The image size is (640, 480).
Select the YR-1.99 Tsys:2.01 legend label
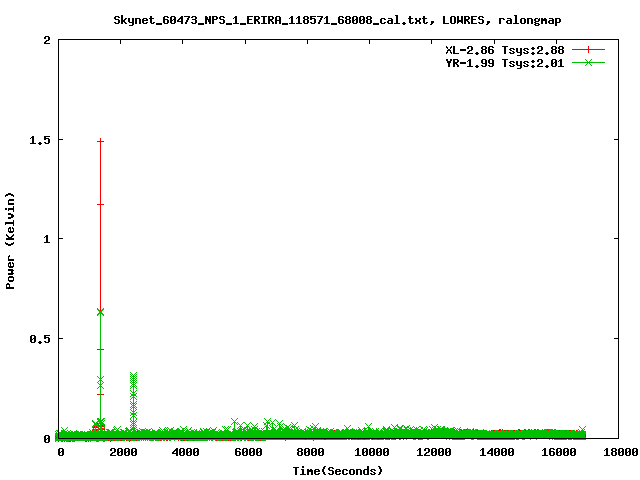[x=504, y=63]
